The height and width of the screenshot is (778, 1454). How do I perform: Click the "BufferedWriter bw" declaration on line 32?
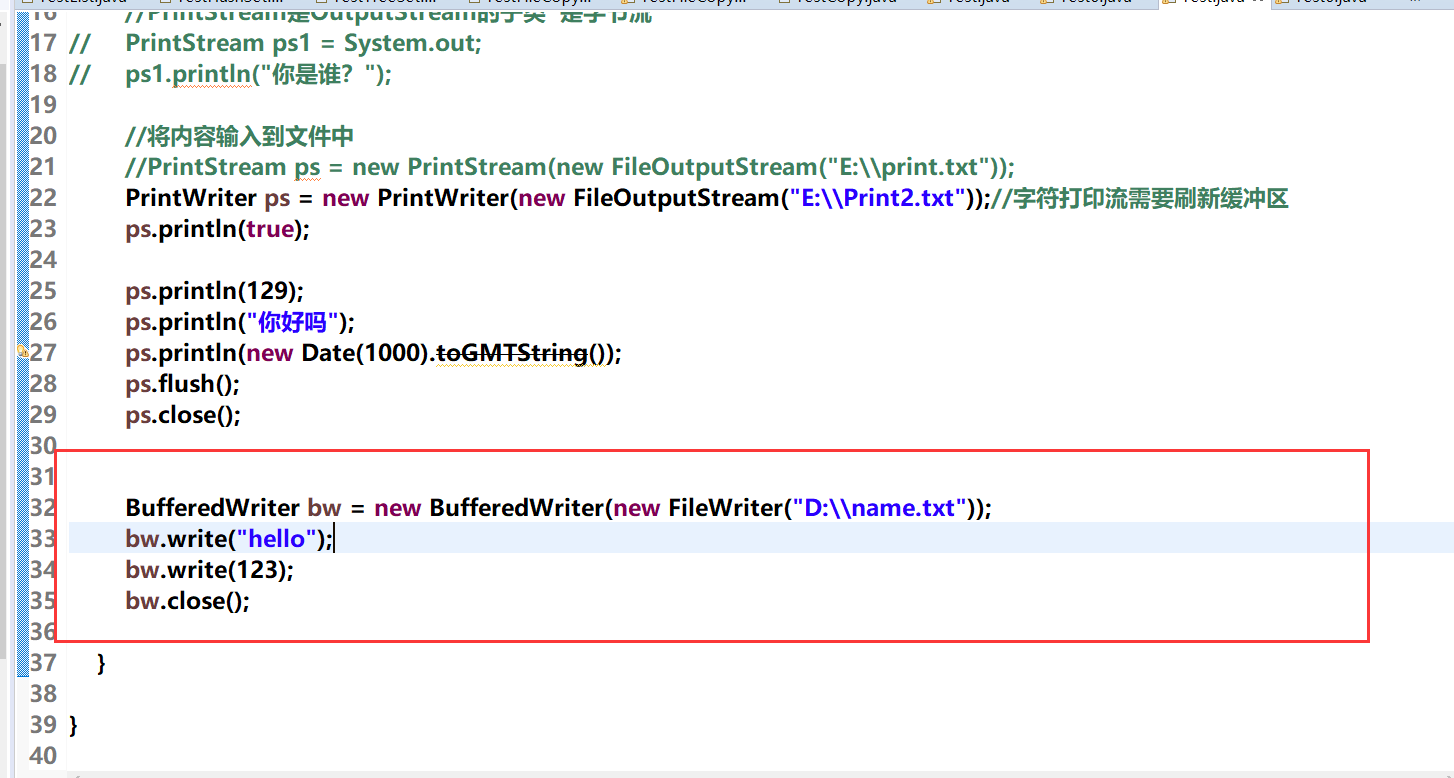coord(234,508)
